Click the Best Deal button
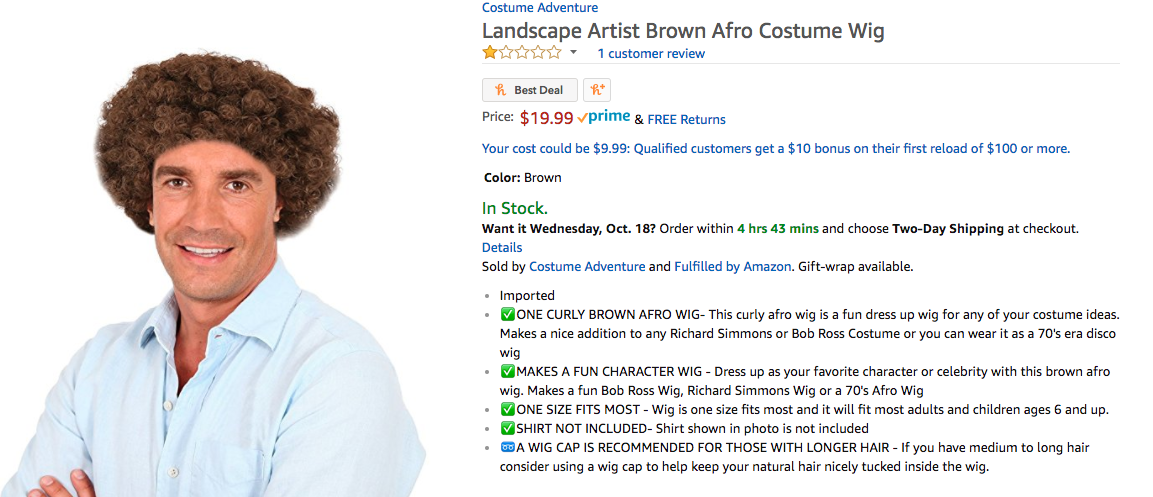The width and height of the screenshot is (1153, 497). (x=530, y=90)
